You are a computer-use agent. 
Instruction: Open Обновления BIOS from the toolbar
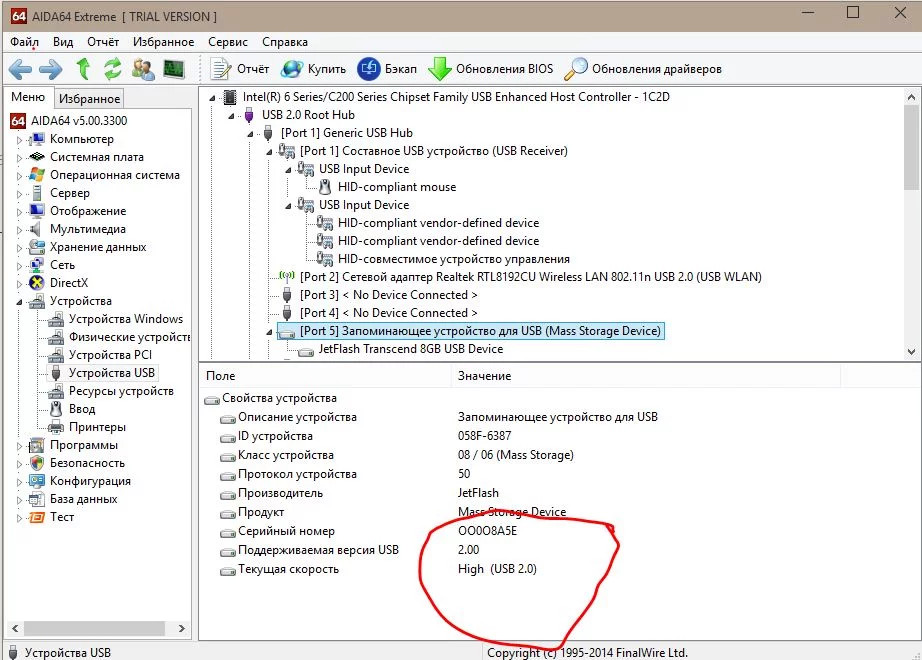(490, 69)
